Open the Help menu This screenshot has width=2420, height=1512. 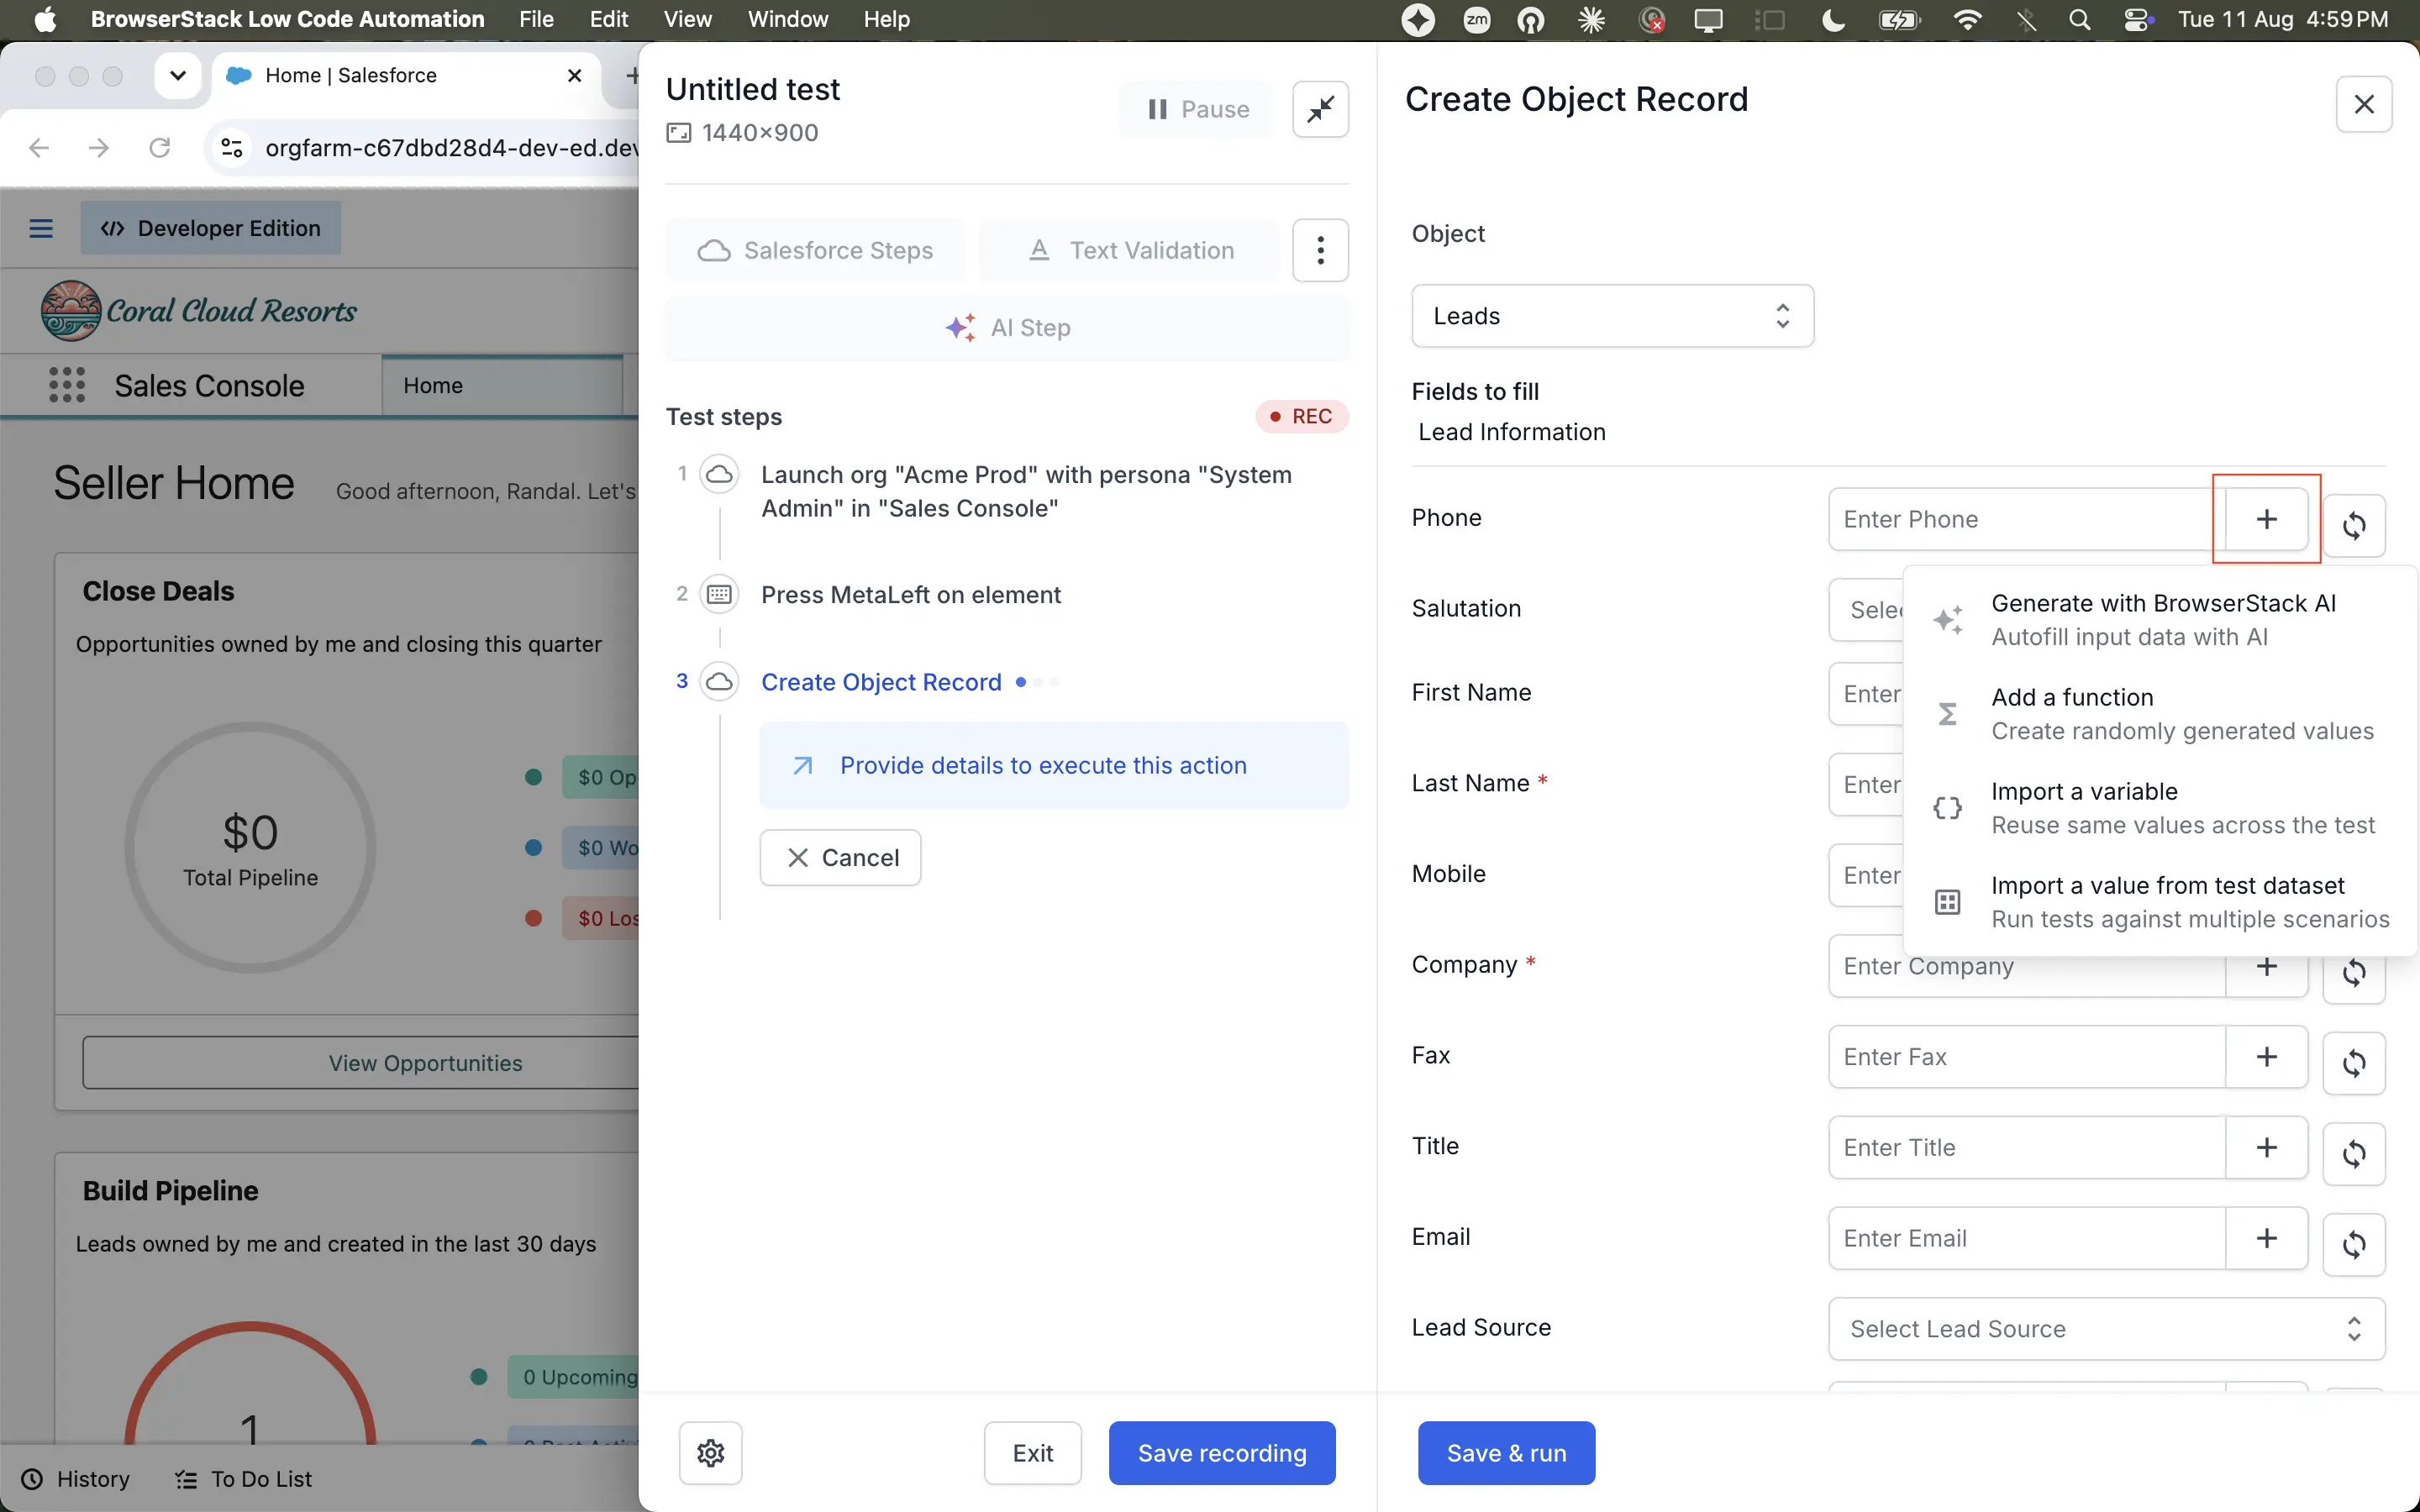tap(886, 19)
